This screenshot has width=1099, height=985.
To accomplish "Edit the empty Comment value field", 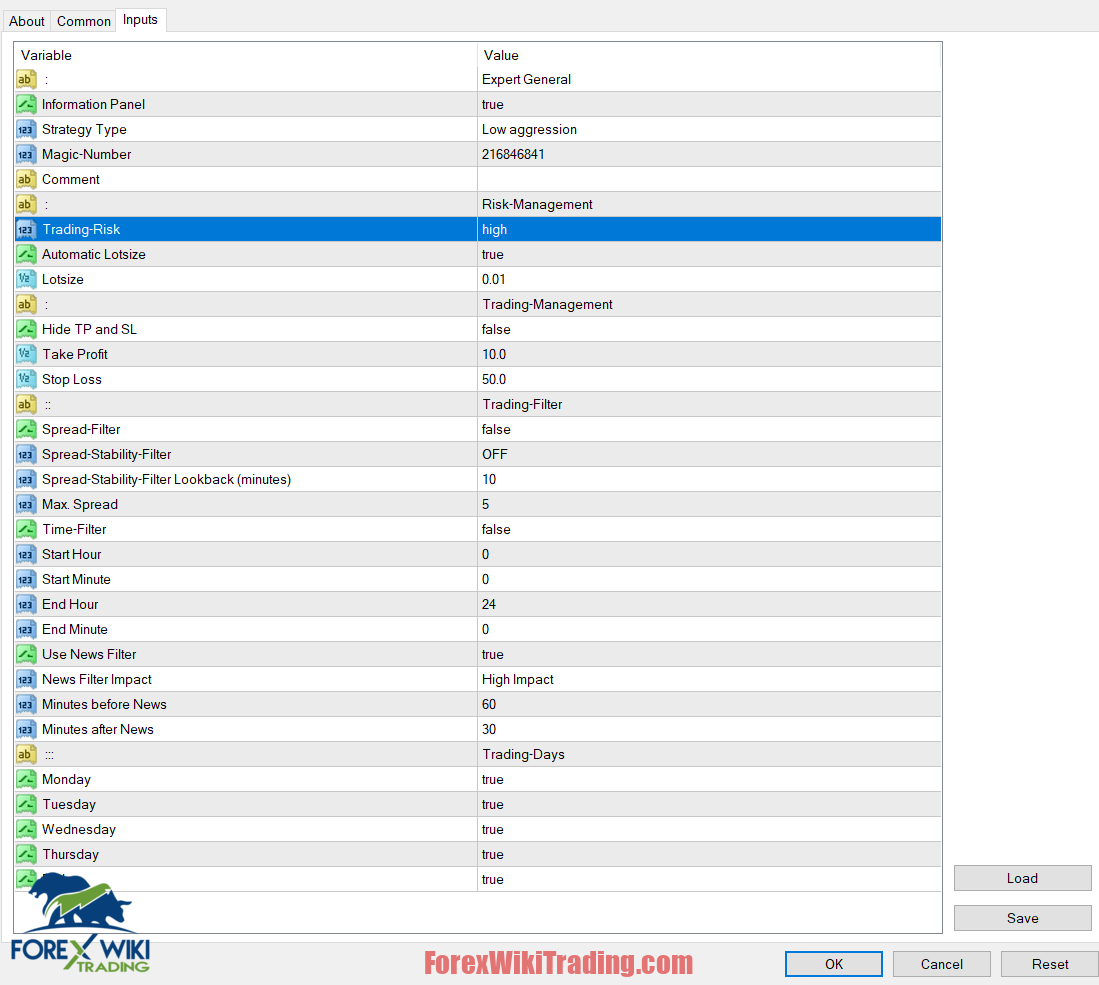I will (709, 179).
